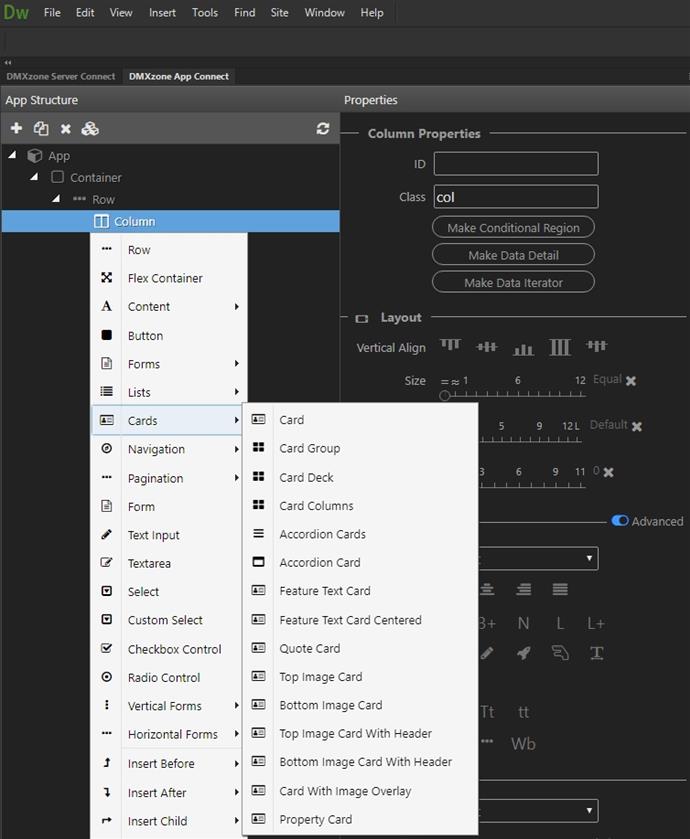This screenshot has width=690, height=839.
Task: Click the slider track labeled 12L
Action: click(530, 440)
